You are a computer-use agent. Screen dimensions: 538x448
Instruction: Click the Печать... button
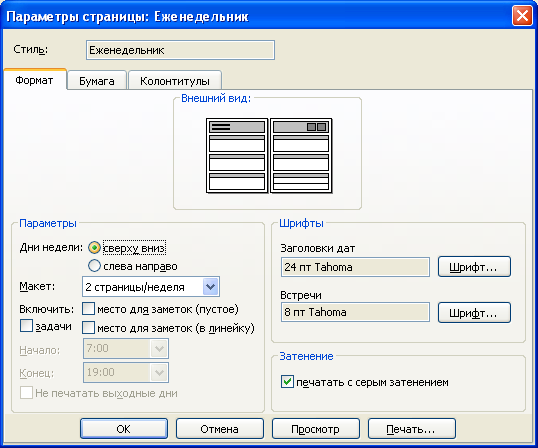[412, 428]
